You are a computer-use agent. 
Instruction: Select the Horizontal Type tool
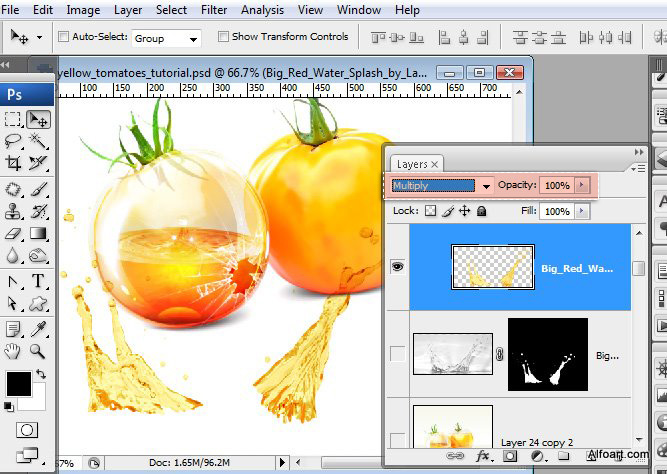[x=39, y=281]
